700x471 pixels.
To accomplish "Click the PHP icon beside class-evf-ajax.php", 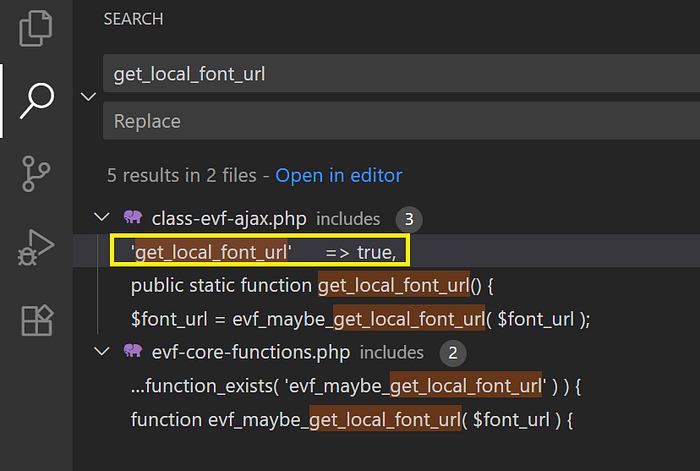I will [132, 218].
